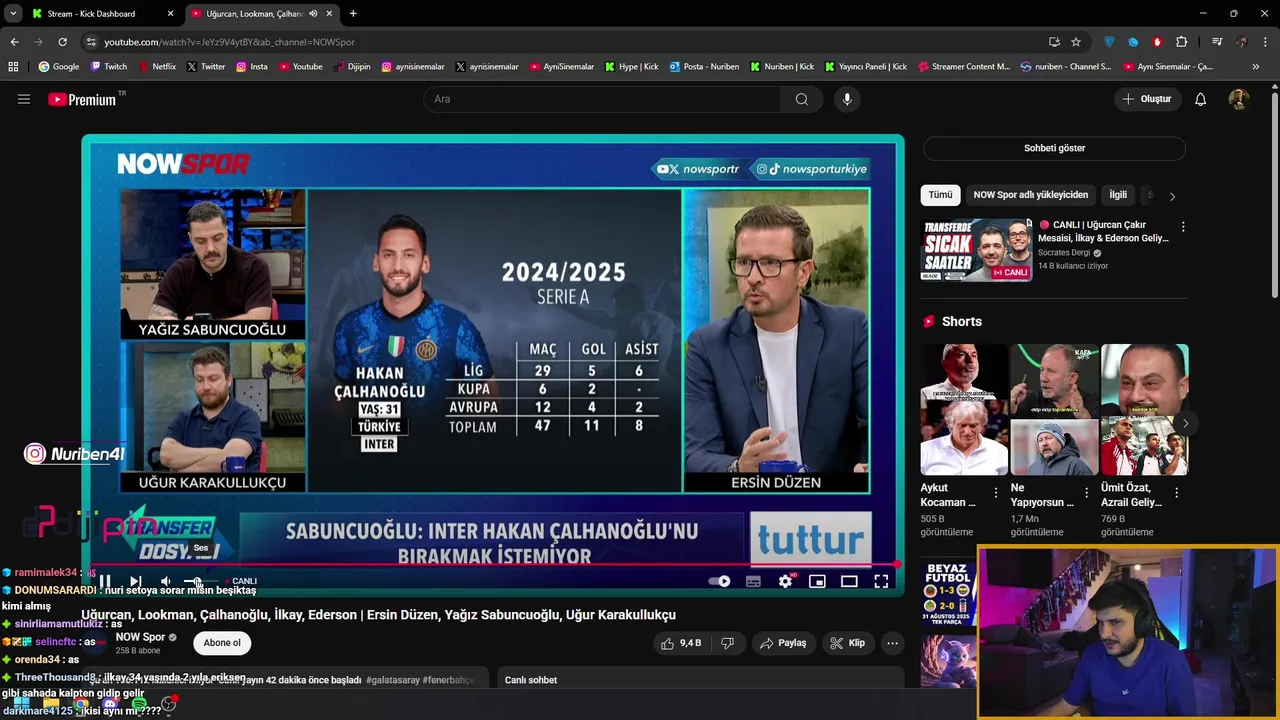Screen dimensions: 1280x720
Task: Like the video with 9,4 B likes
Action: point(680,643)
